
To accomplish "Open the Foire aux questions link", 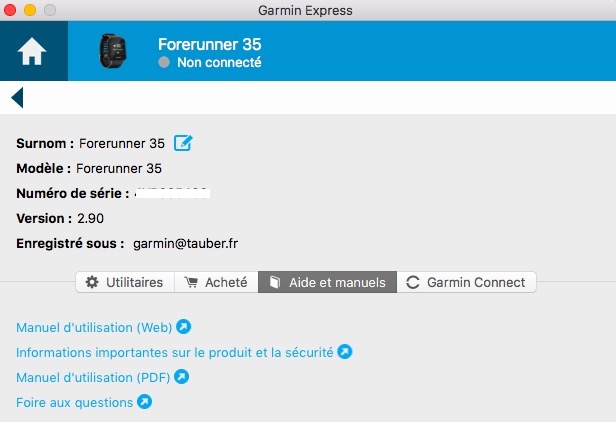I will [75, 402].
